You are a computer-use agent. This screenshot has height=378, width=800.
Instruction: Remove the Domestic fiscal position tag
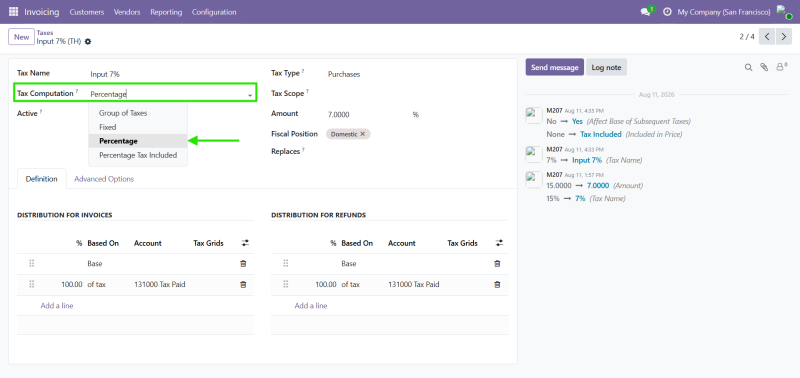point(363,134)
